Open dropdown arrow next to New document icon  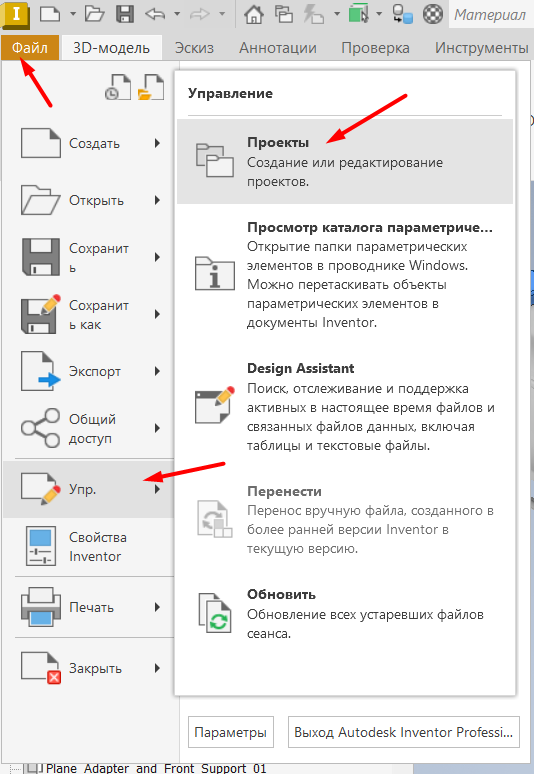click(73, 14)
